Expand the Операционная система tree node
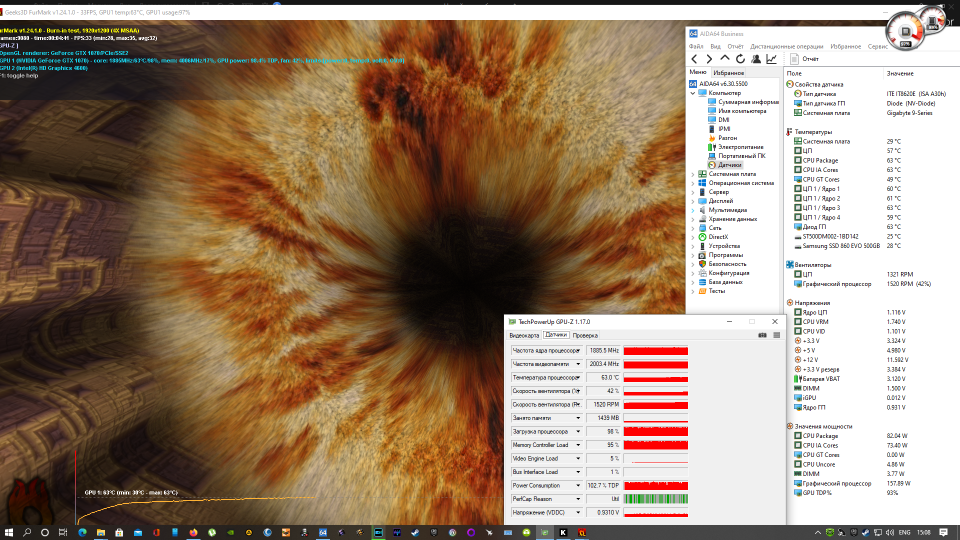The height and width of the screenshot is (540, 960). 693,183
